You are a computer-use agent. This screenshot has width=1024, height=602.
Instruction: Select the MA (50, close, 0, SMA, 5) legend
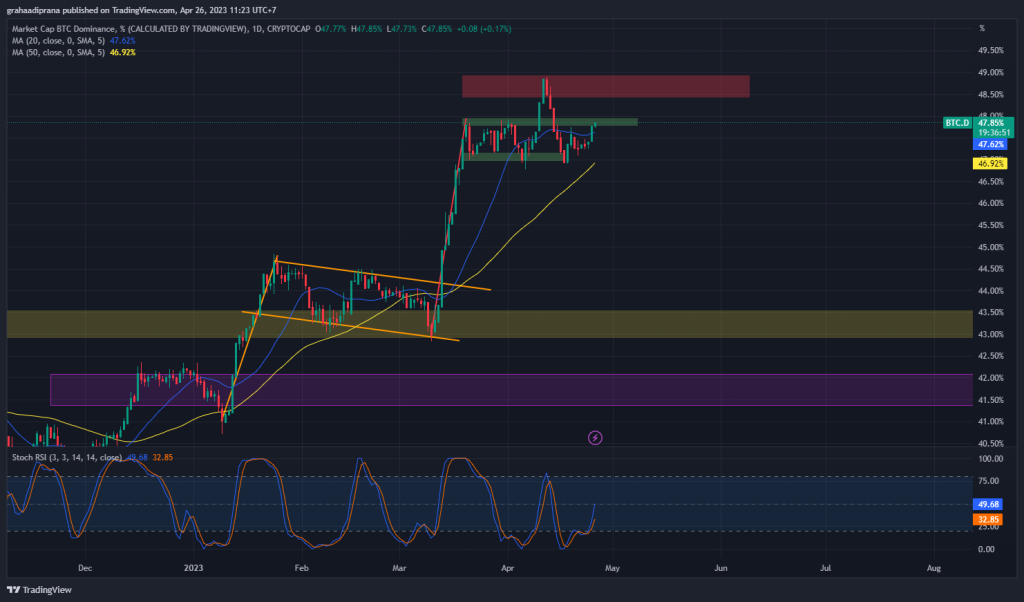(58, 52)
